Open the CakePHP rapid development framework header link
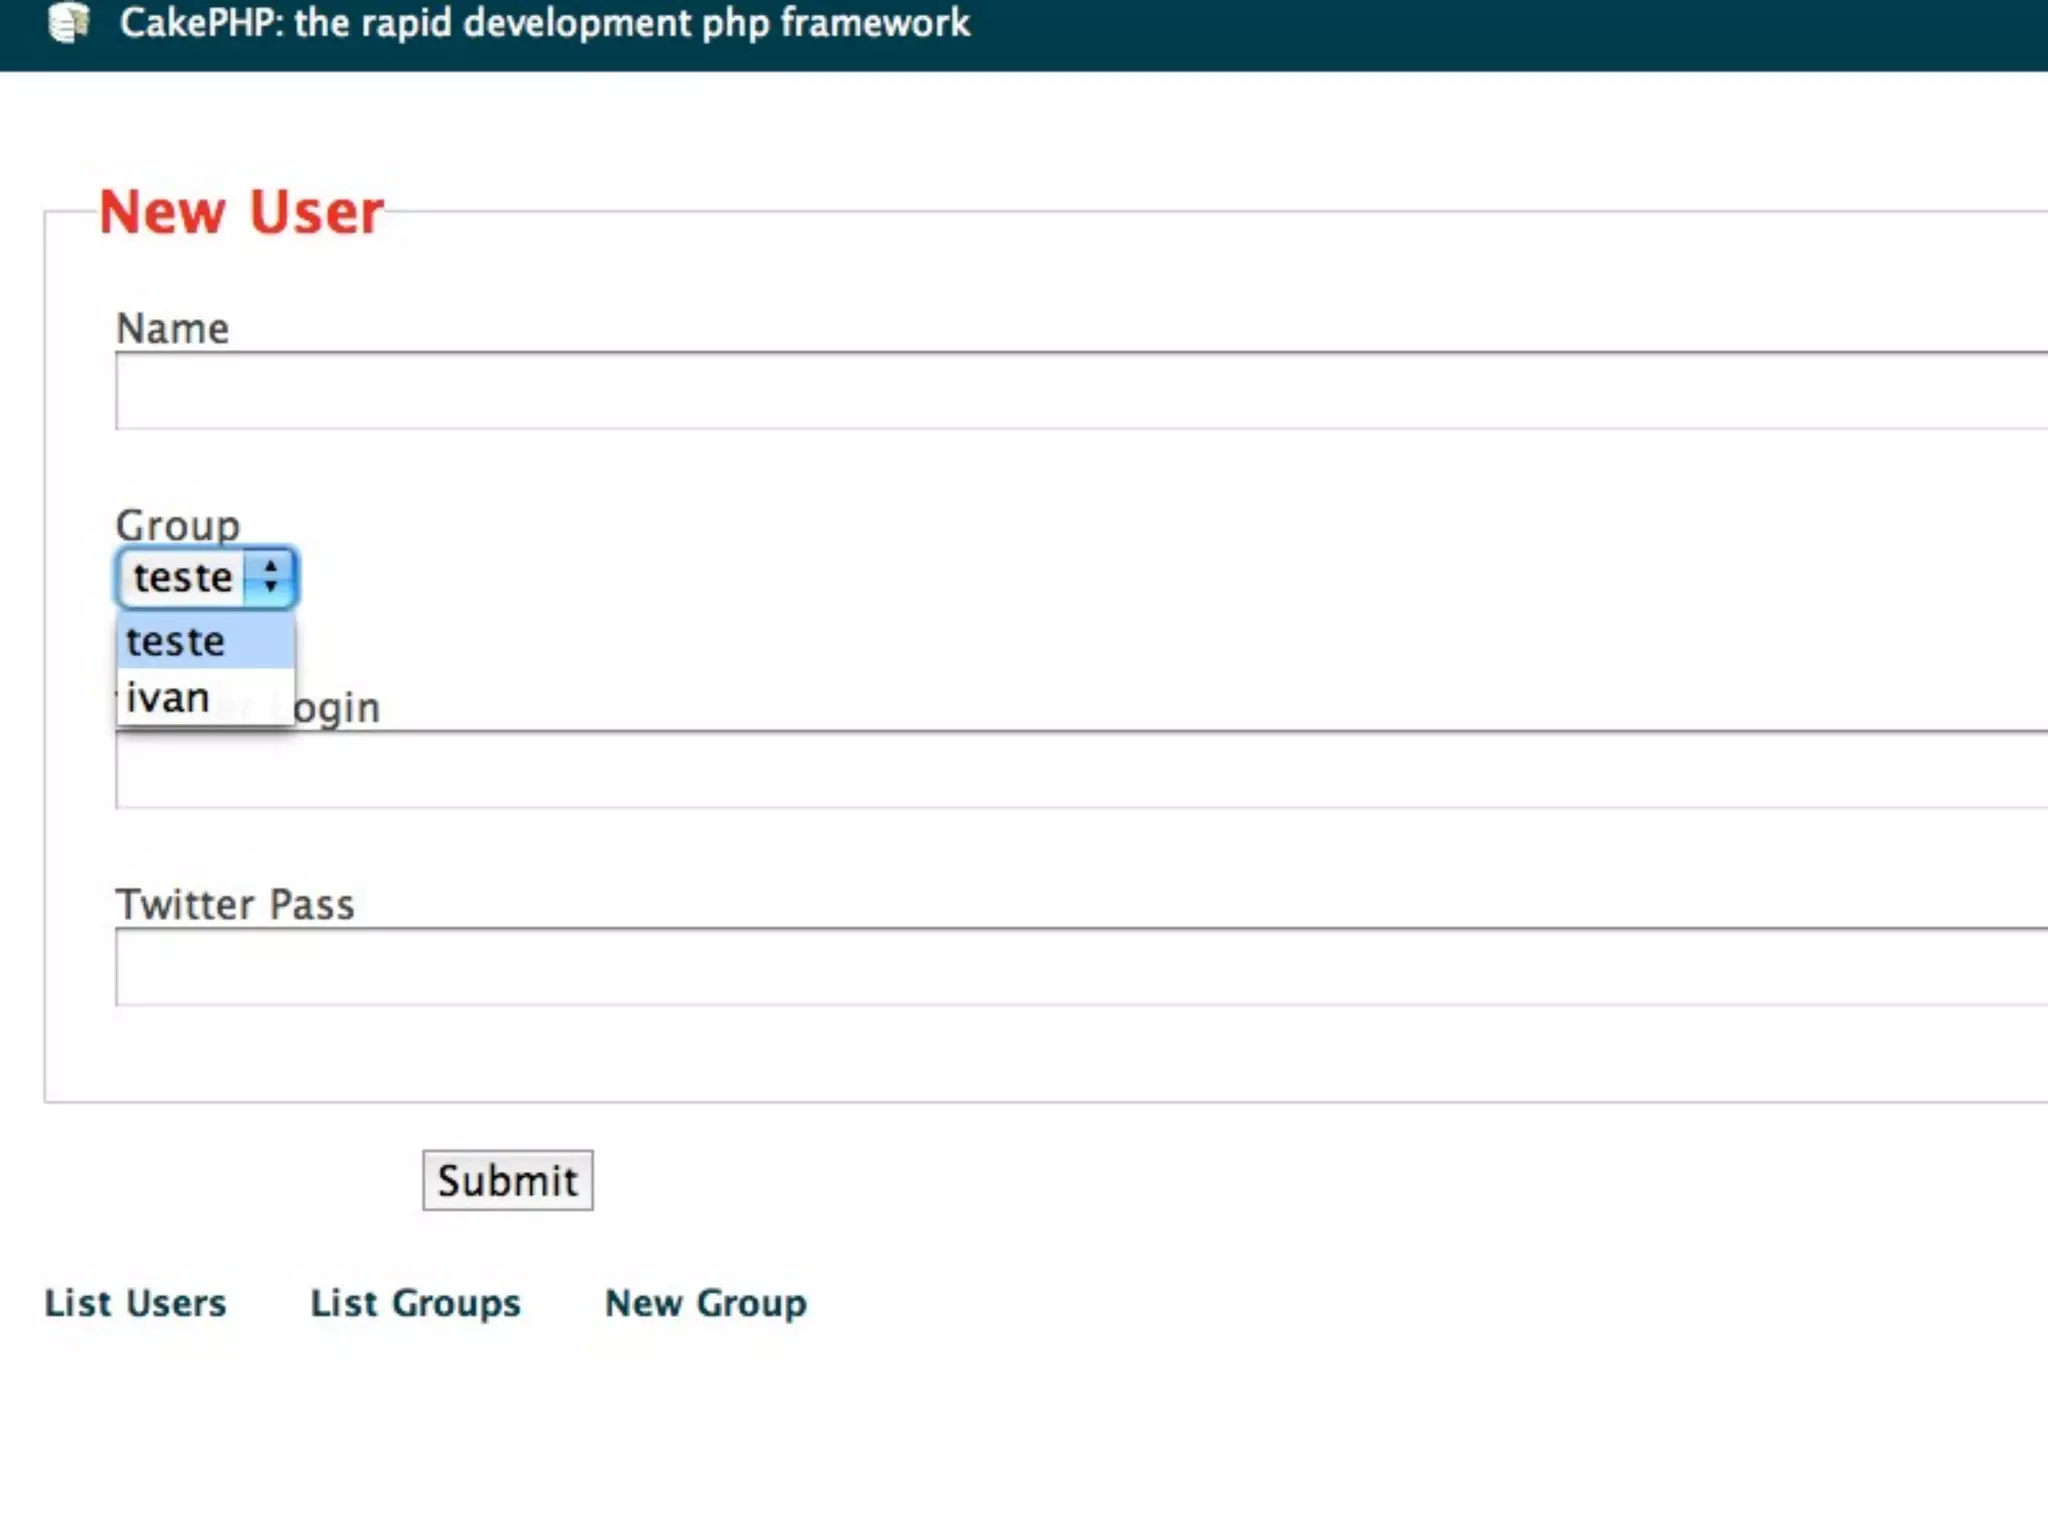The height and width of the screenshot is (1536, 2048). tap(544, 22)
